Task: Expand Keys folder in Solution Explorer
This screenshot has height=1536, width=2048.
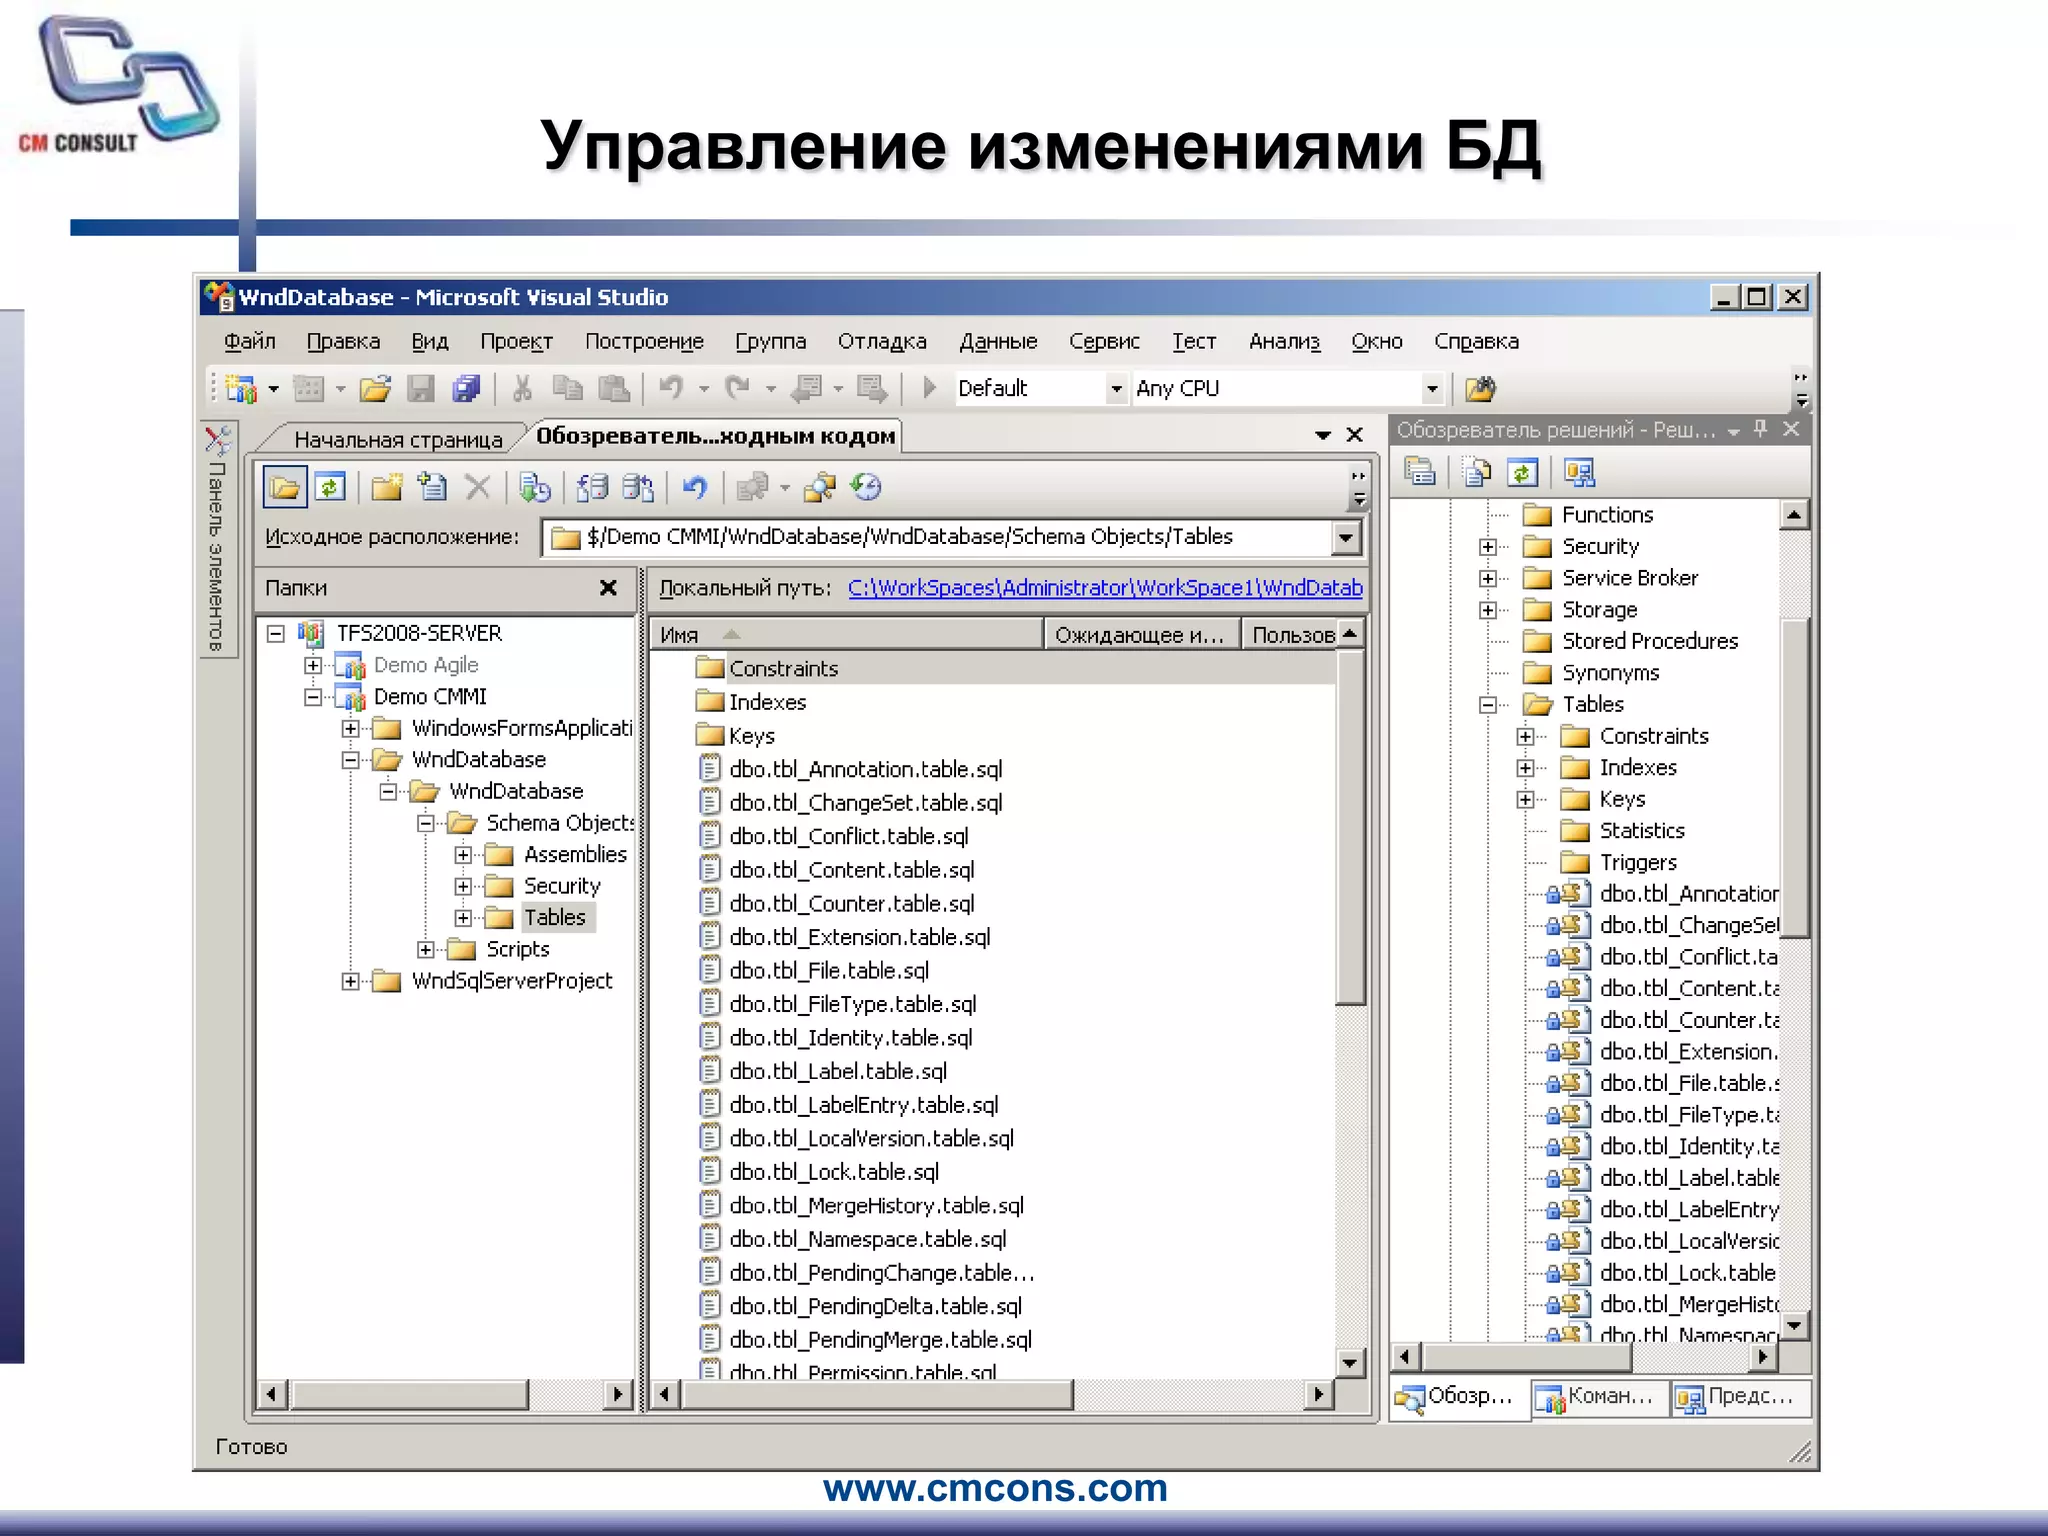Action: pyautogui.click(x=1525, y=800)
